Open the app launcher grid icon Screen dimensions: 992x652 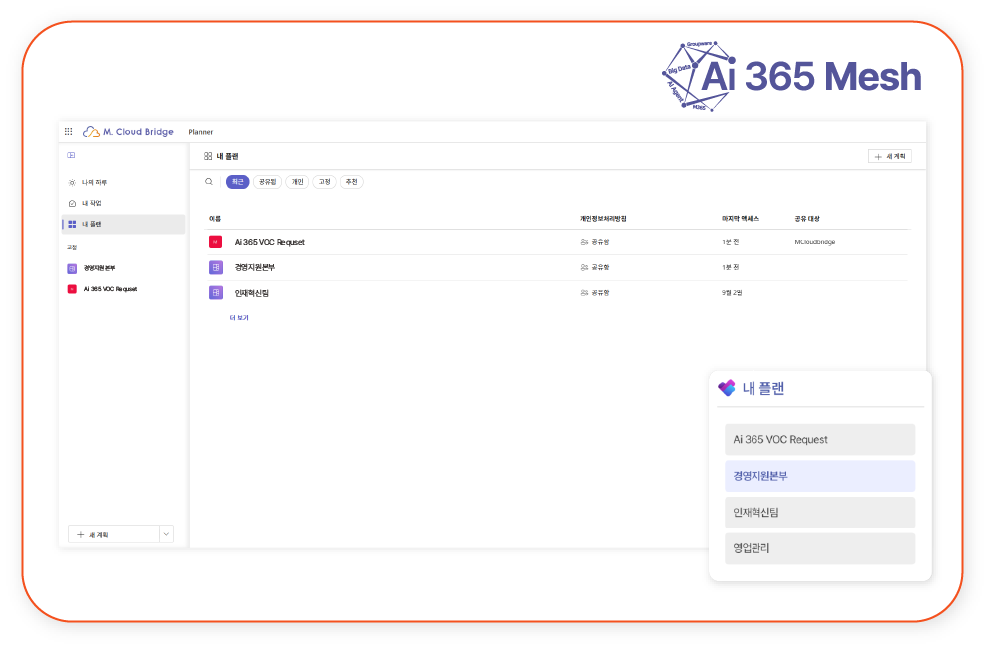pos(68,131)
